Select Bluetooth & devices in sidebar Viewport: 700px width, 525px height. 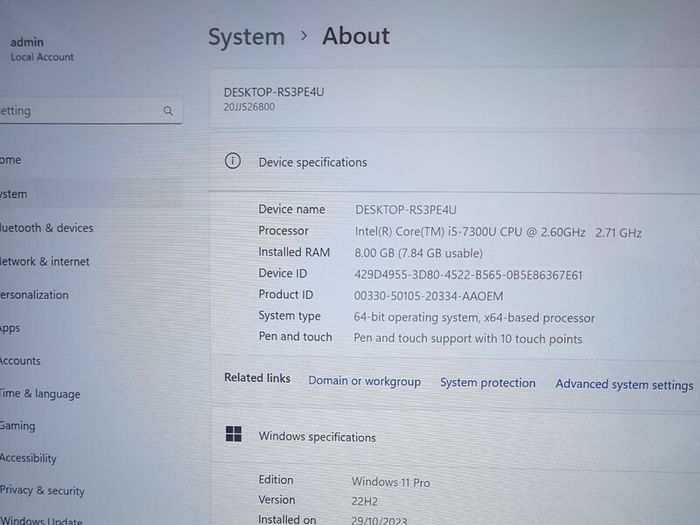[46, 228]
